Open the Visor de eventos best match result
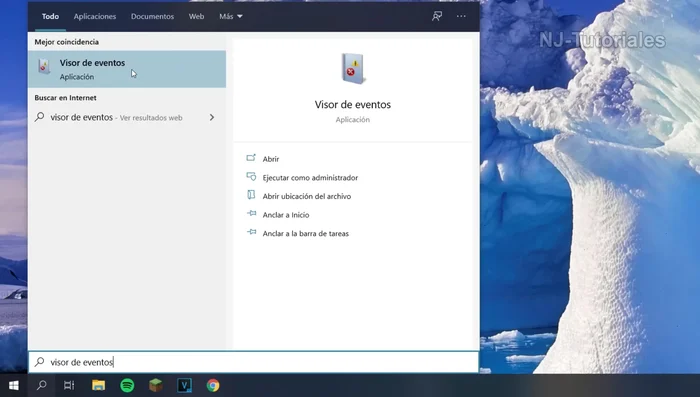This screenshot has height=397, width=700. pos(127,69)
